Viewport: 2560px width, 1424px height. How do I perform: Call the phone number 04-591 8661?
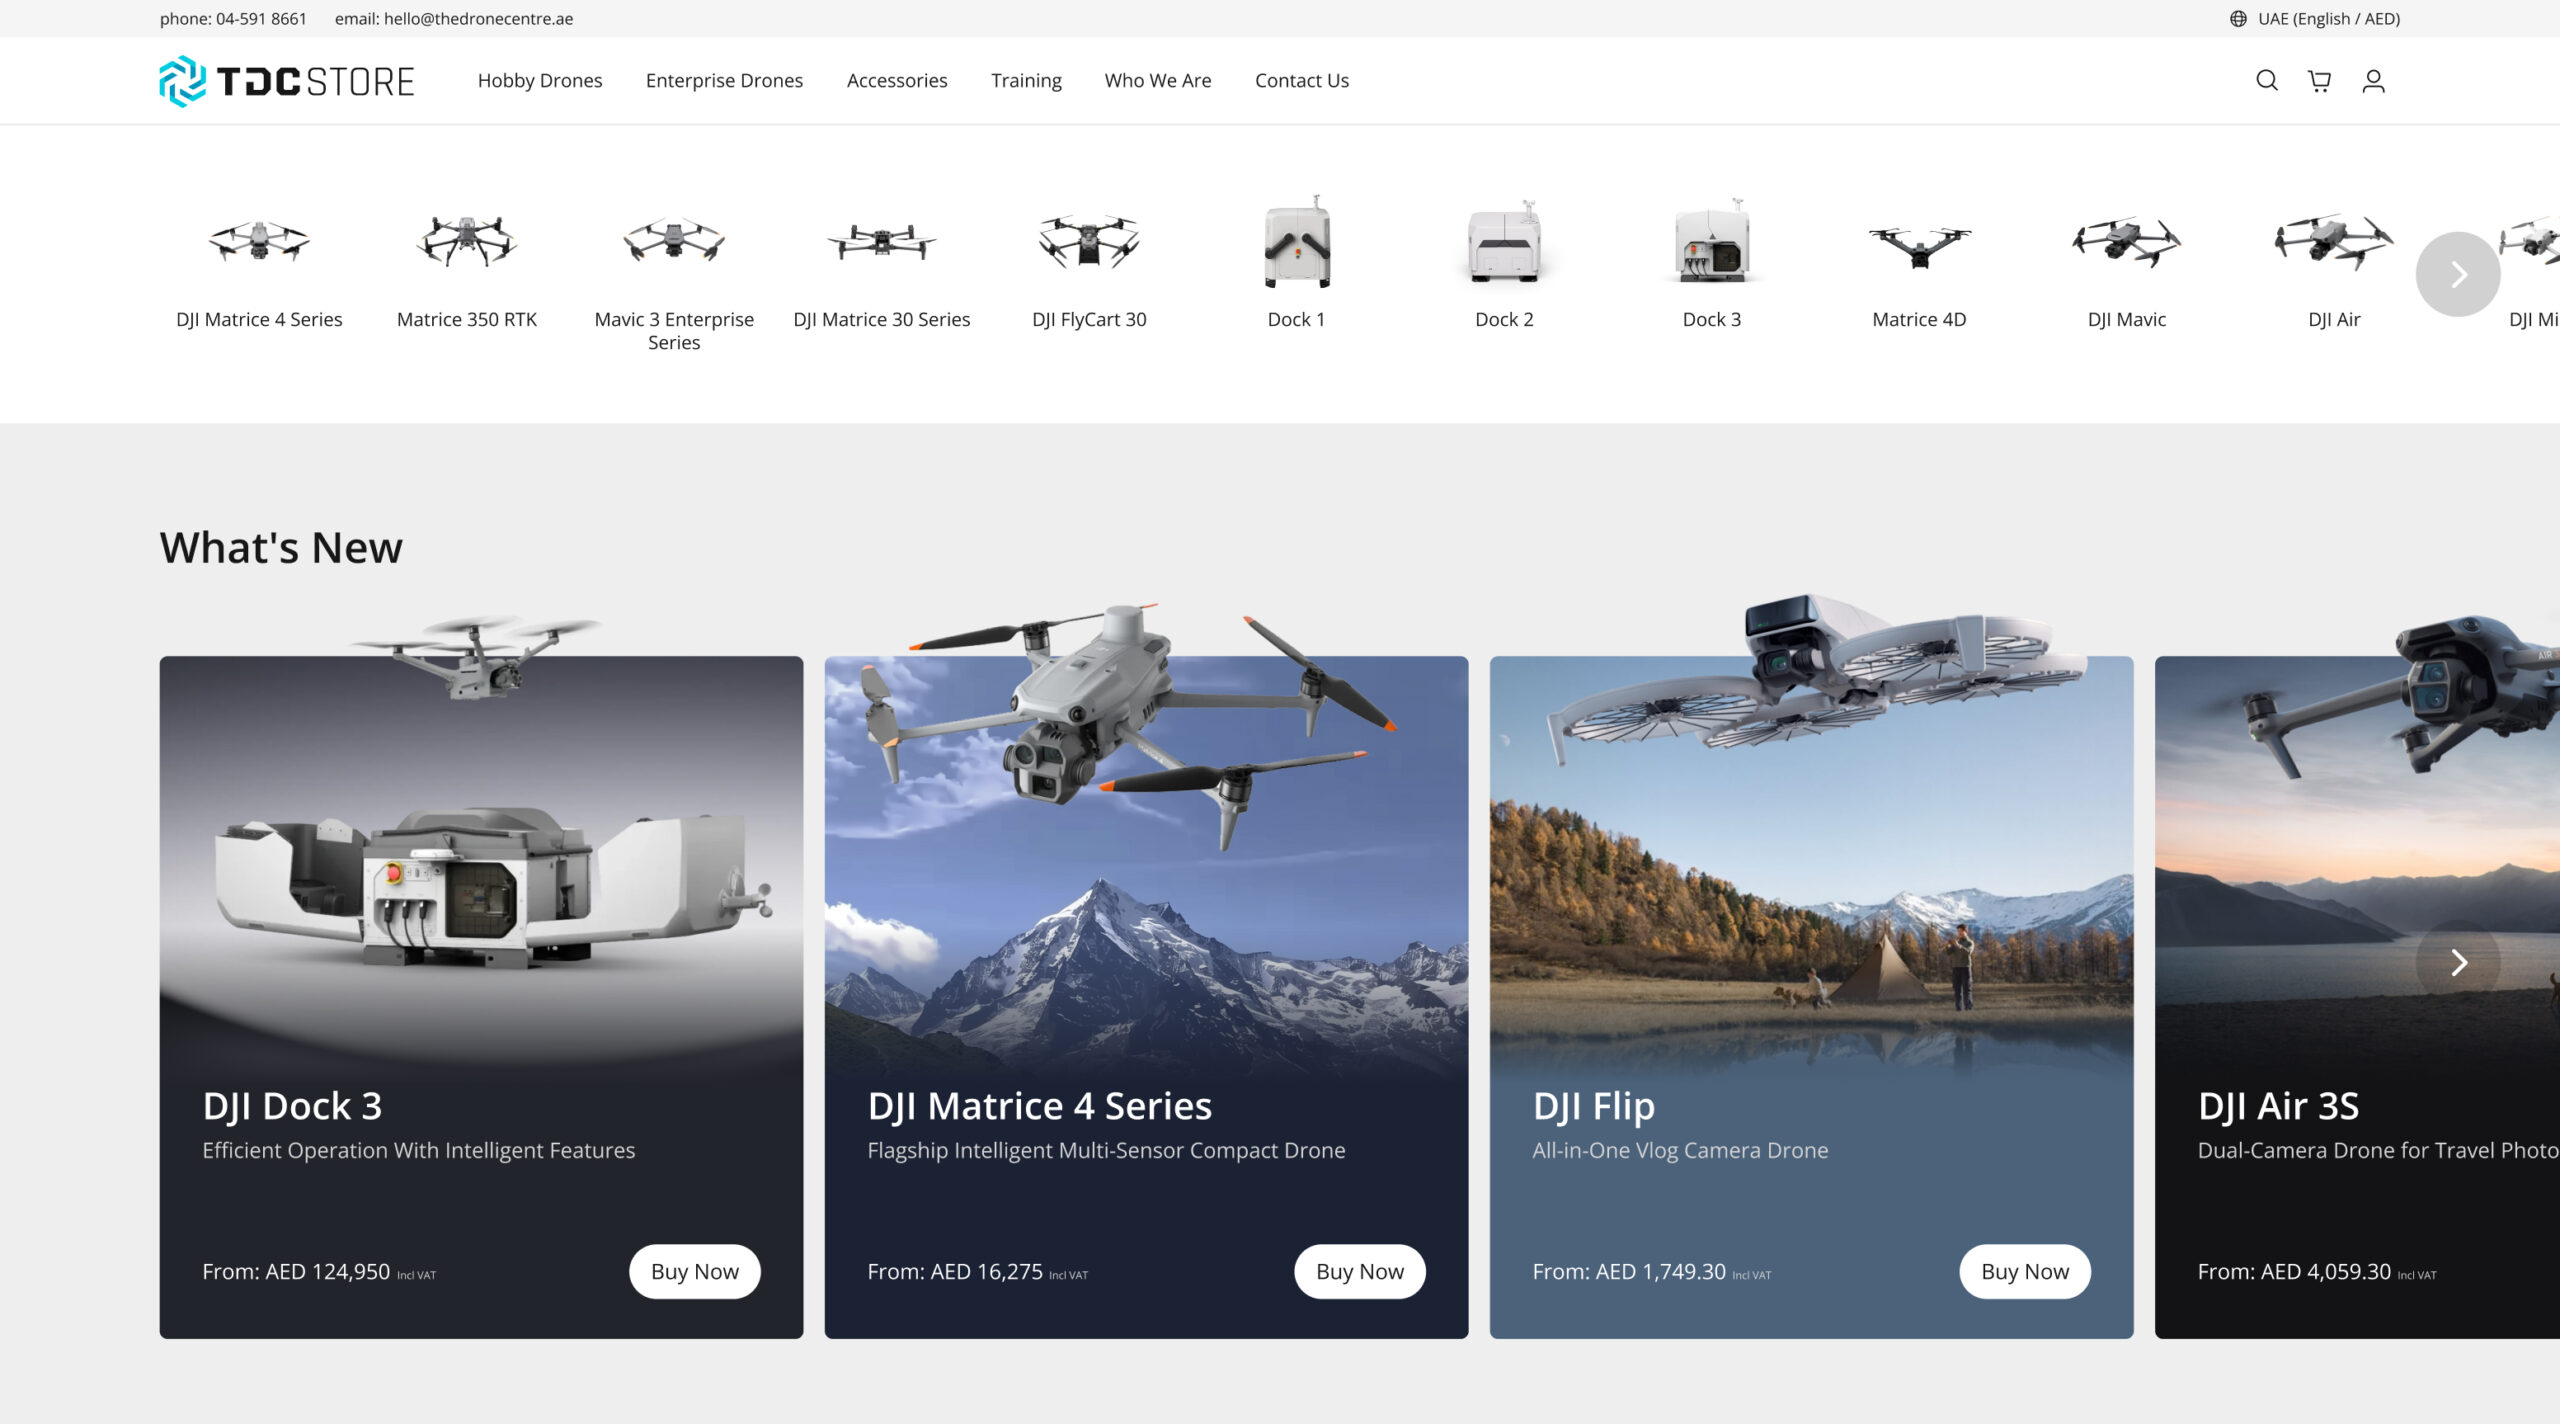233,19
